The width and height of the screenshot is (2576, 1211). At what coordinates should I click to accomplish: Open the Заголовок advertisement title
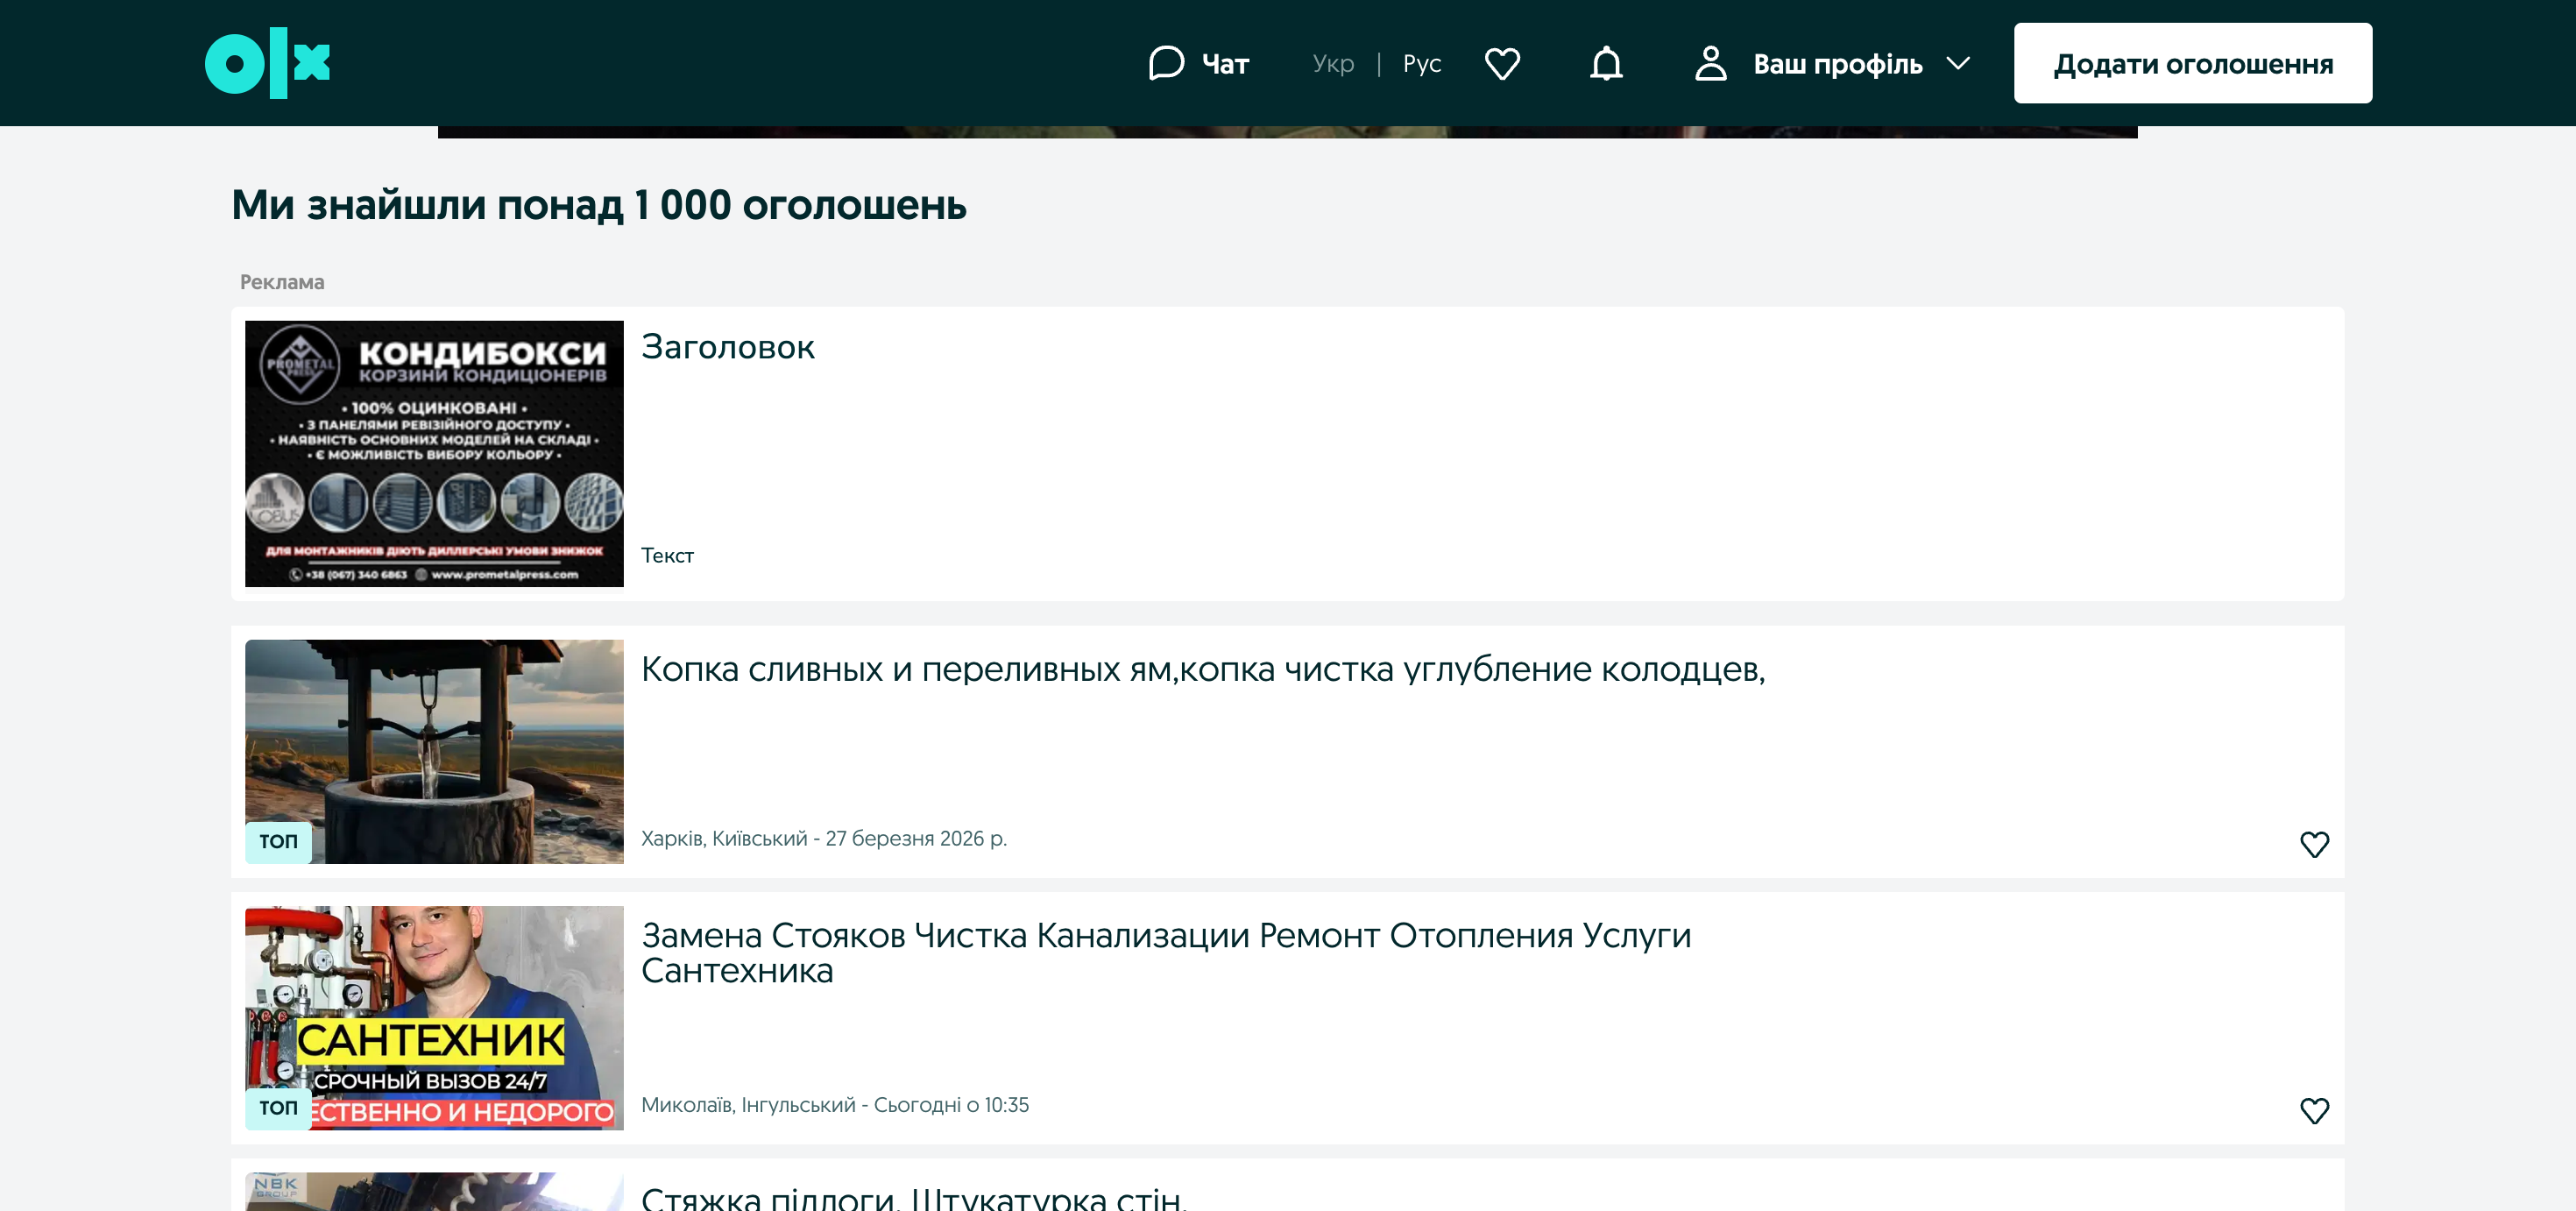pos(727,347)
